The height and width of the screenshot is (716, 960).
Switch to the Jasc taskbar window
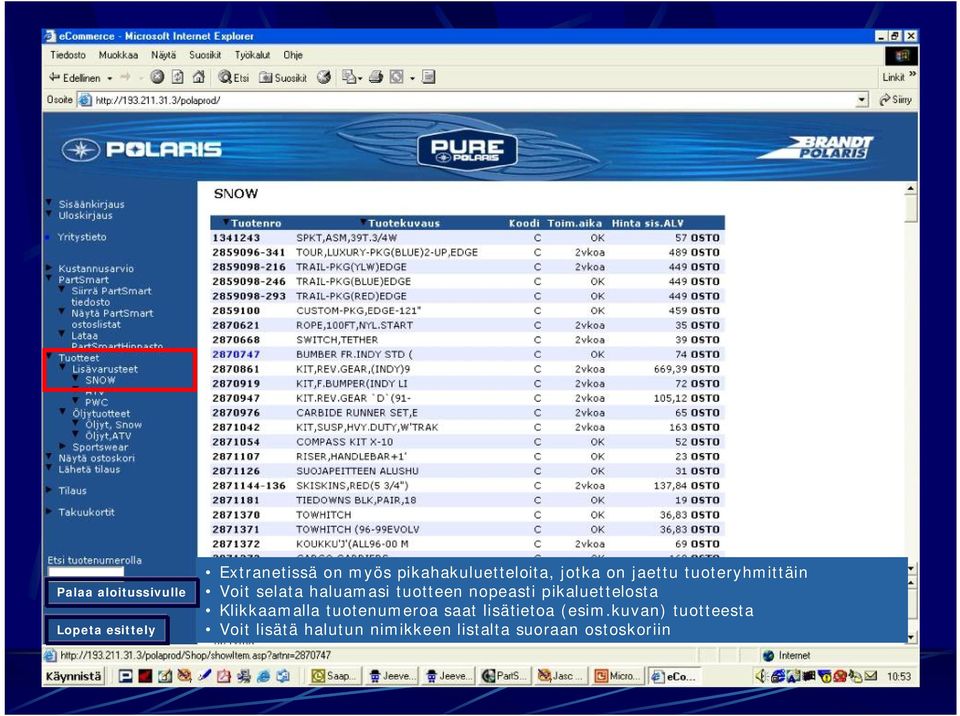[560, 676]
